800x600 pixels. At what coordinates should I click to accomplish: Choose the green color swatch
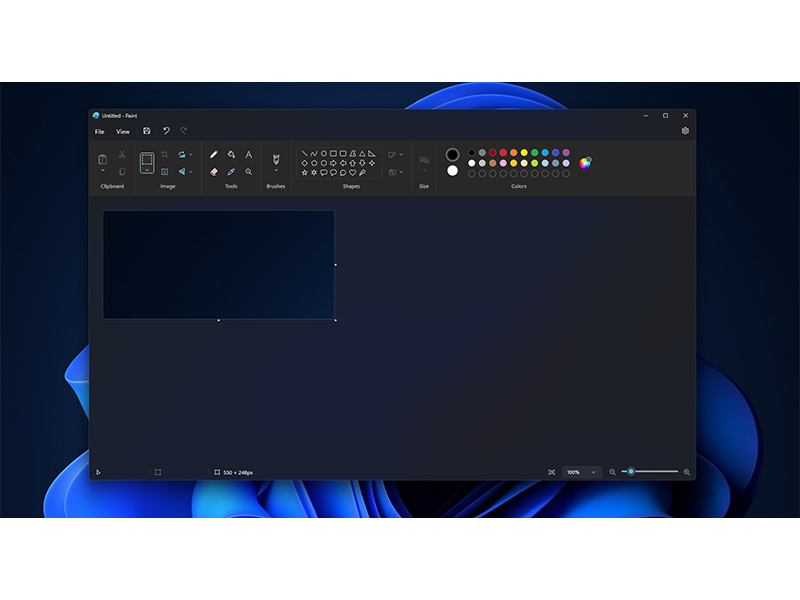(x=535, y=153)
